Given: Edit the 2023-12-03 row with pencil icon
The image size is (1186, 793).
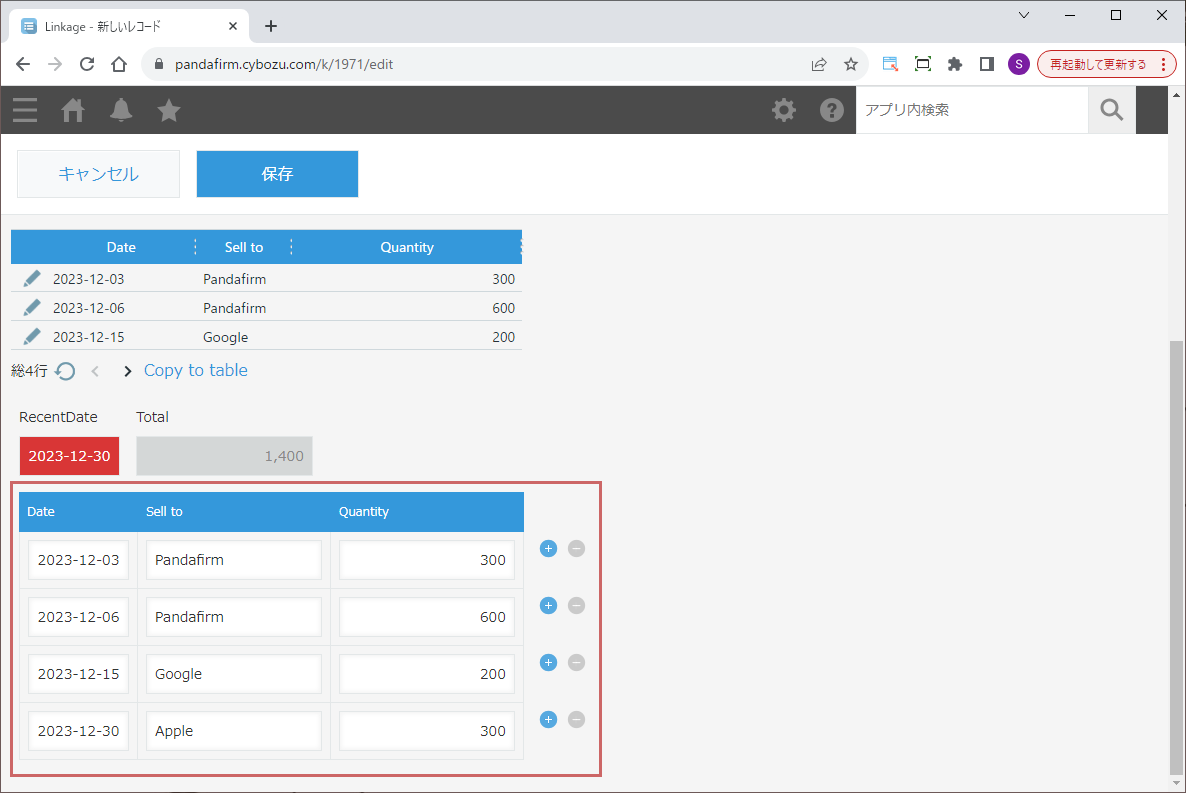Looking at the screenshot, I should pos(32,278).
